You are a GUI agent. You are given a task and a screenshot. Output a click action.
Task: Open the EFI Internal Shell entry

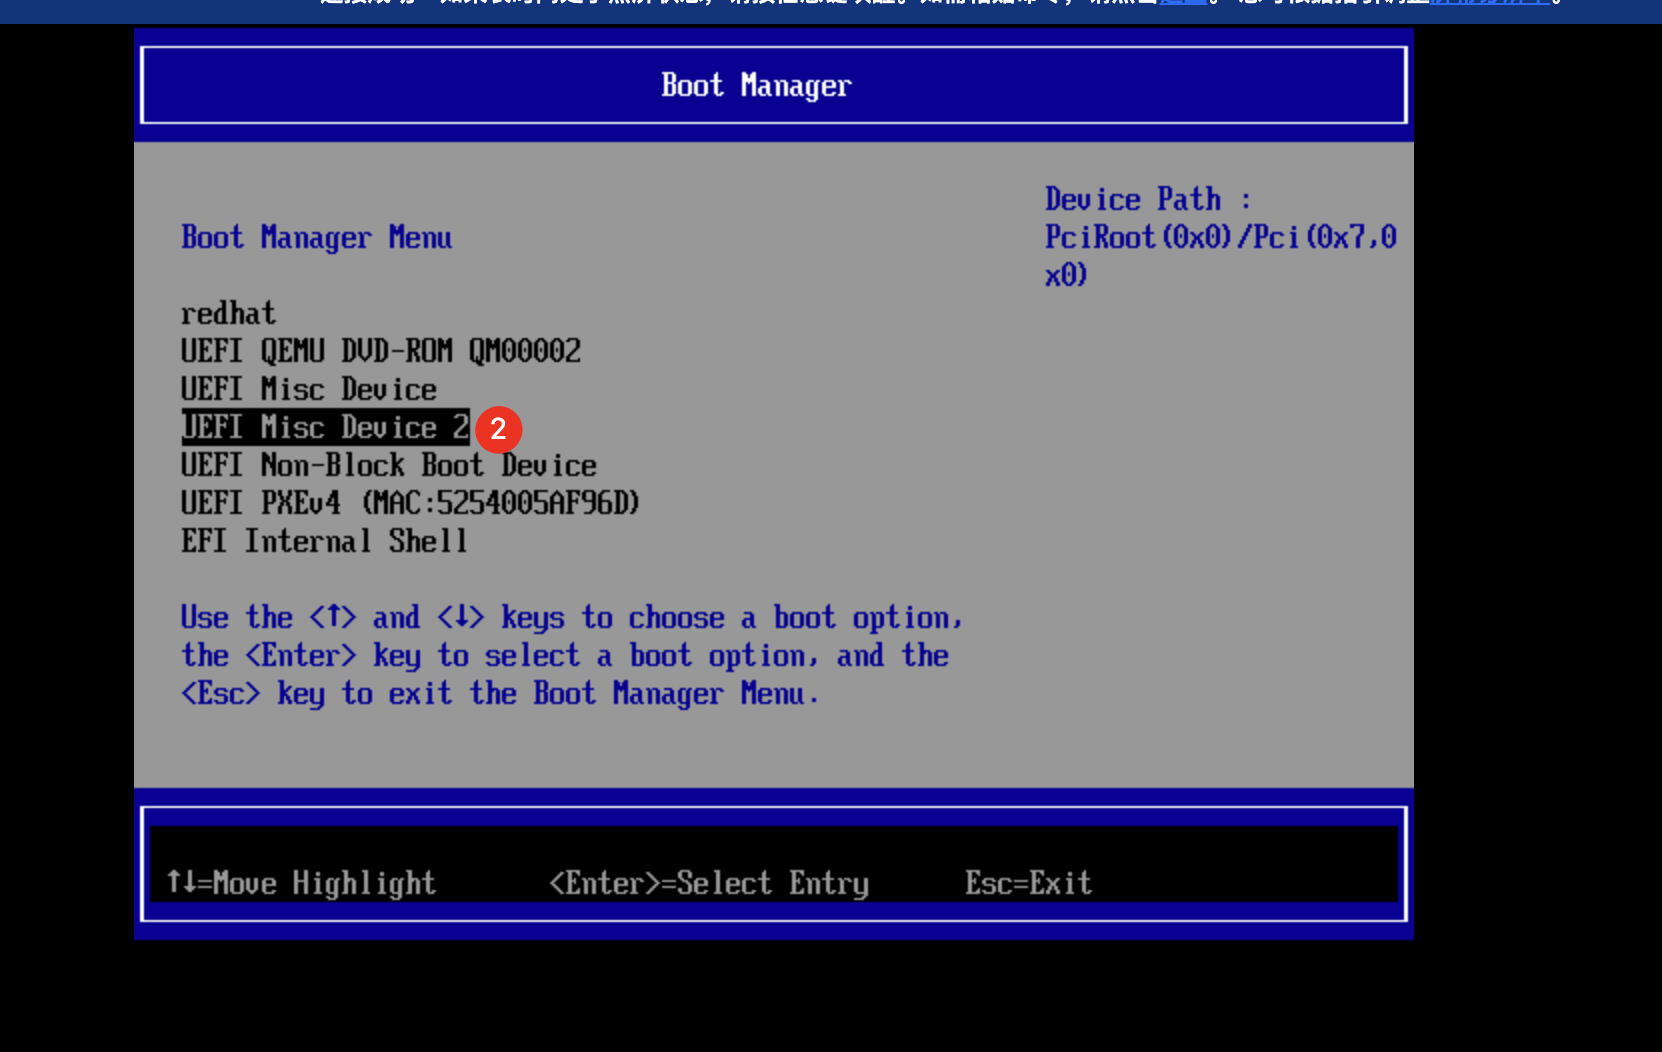(x=324, y=541)
